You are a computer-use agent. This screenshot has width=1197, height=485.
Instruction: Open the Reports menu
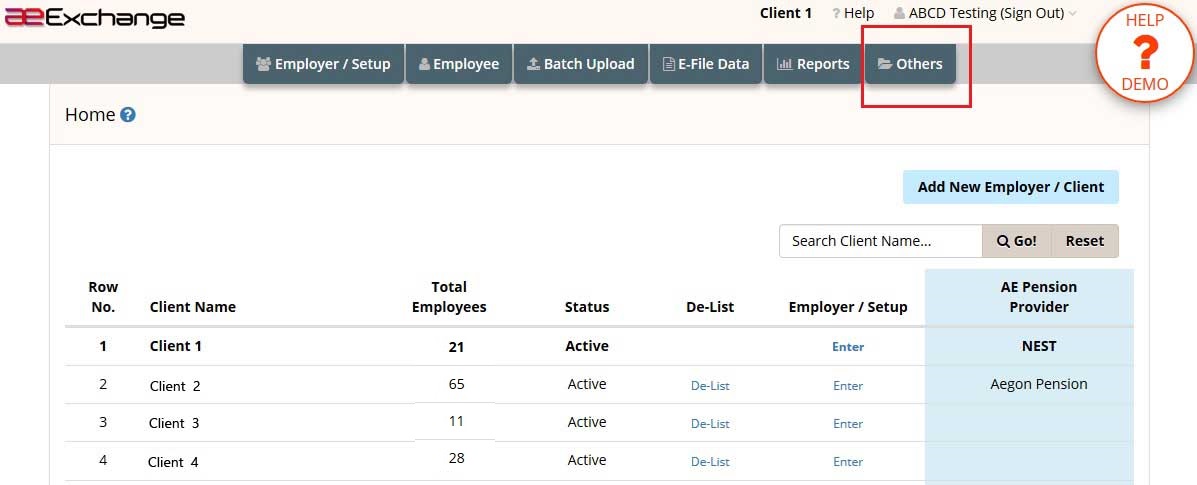[x=813, y=64]
